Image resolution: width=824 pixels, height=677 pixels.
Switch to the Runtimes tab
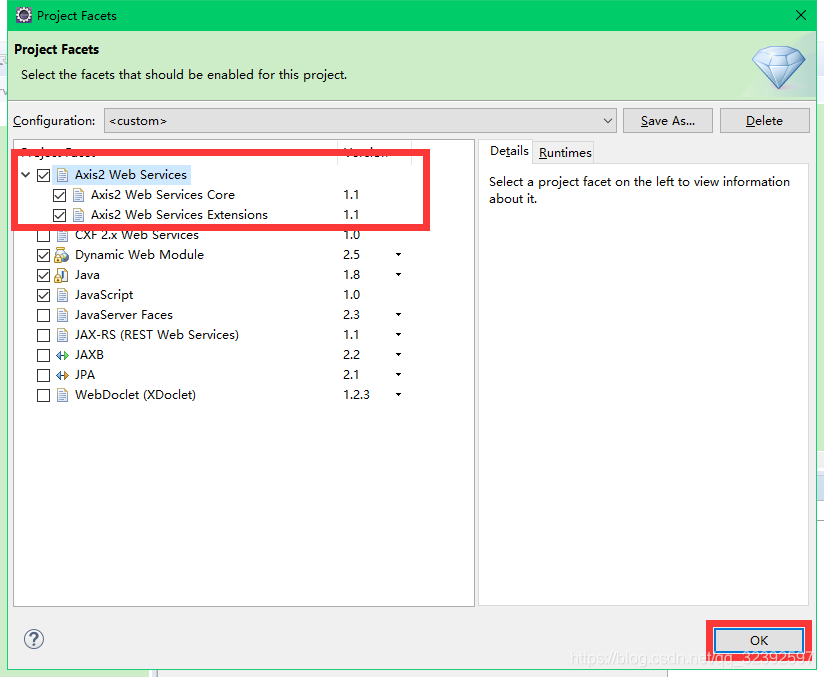point(565,152)
